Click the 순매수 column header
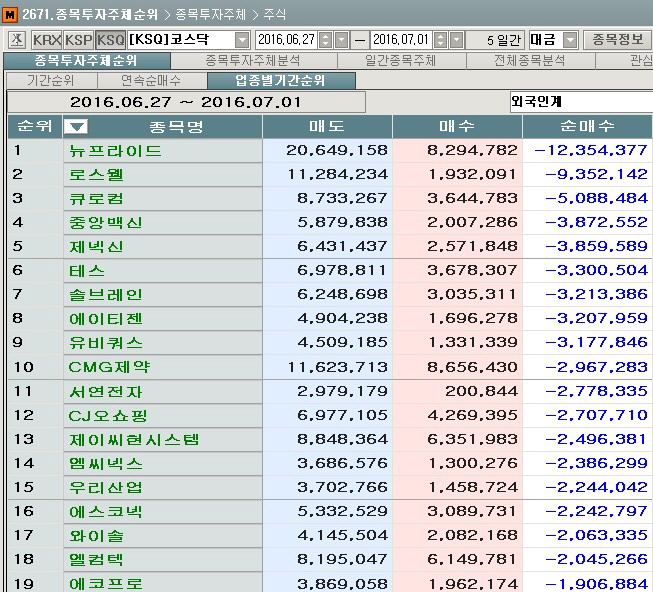 pos(587,127)
